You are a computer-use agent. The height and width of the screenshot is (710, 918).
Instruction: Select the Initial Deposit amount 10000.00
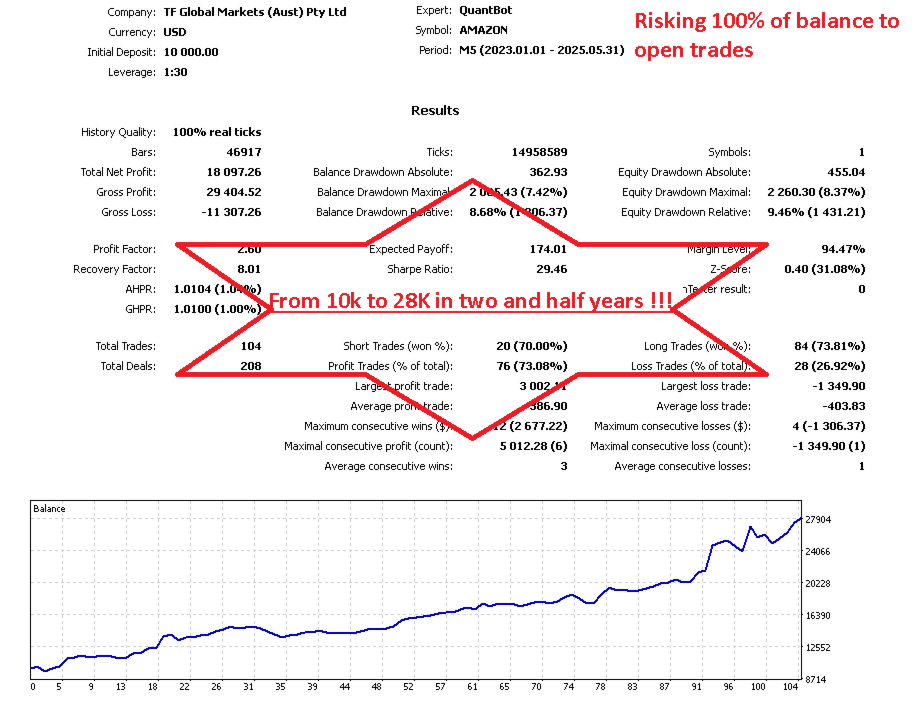click(190, 51)
